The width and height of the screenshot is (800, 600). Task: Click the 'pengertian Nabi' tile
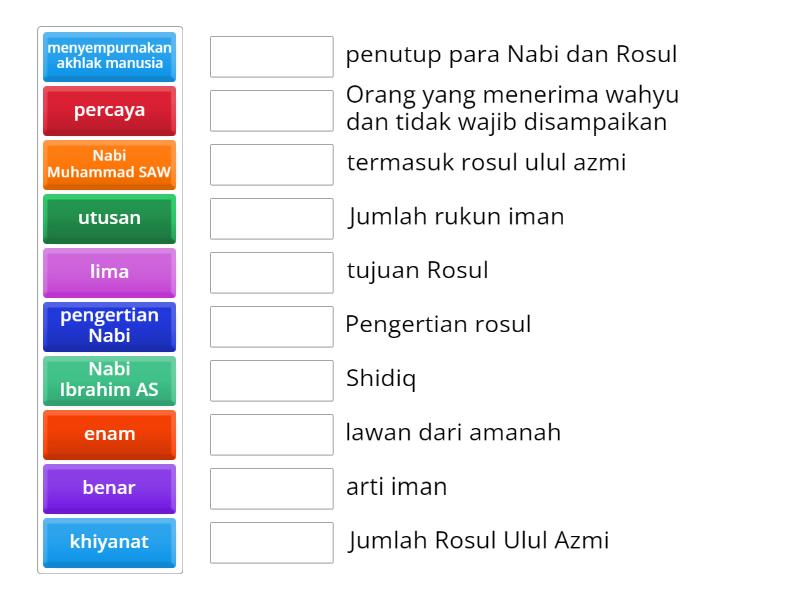tap(109, 326)
